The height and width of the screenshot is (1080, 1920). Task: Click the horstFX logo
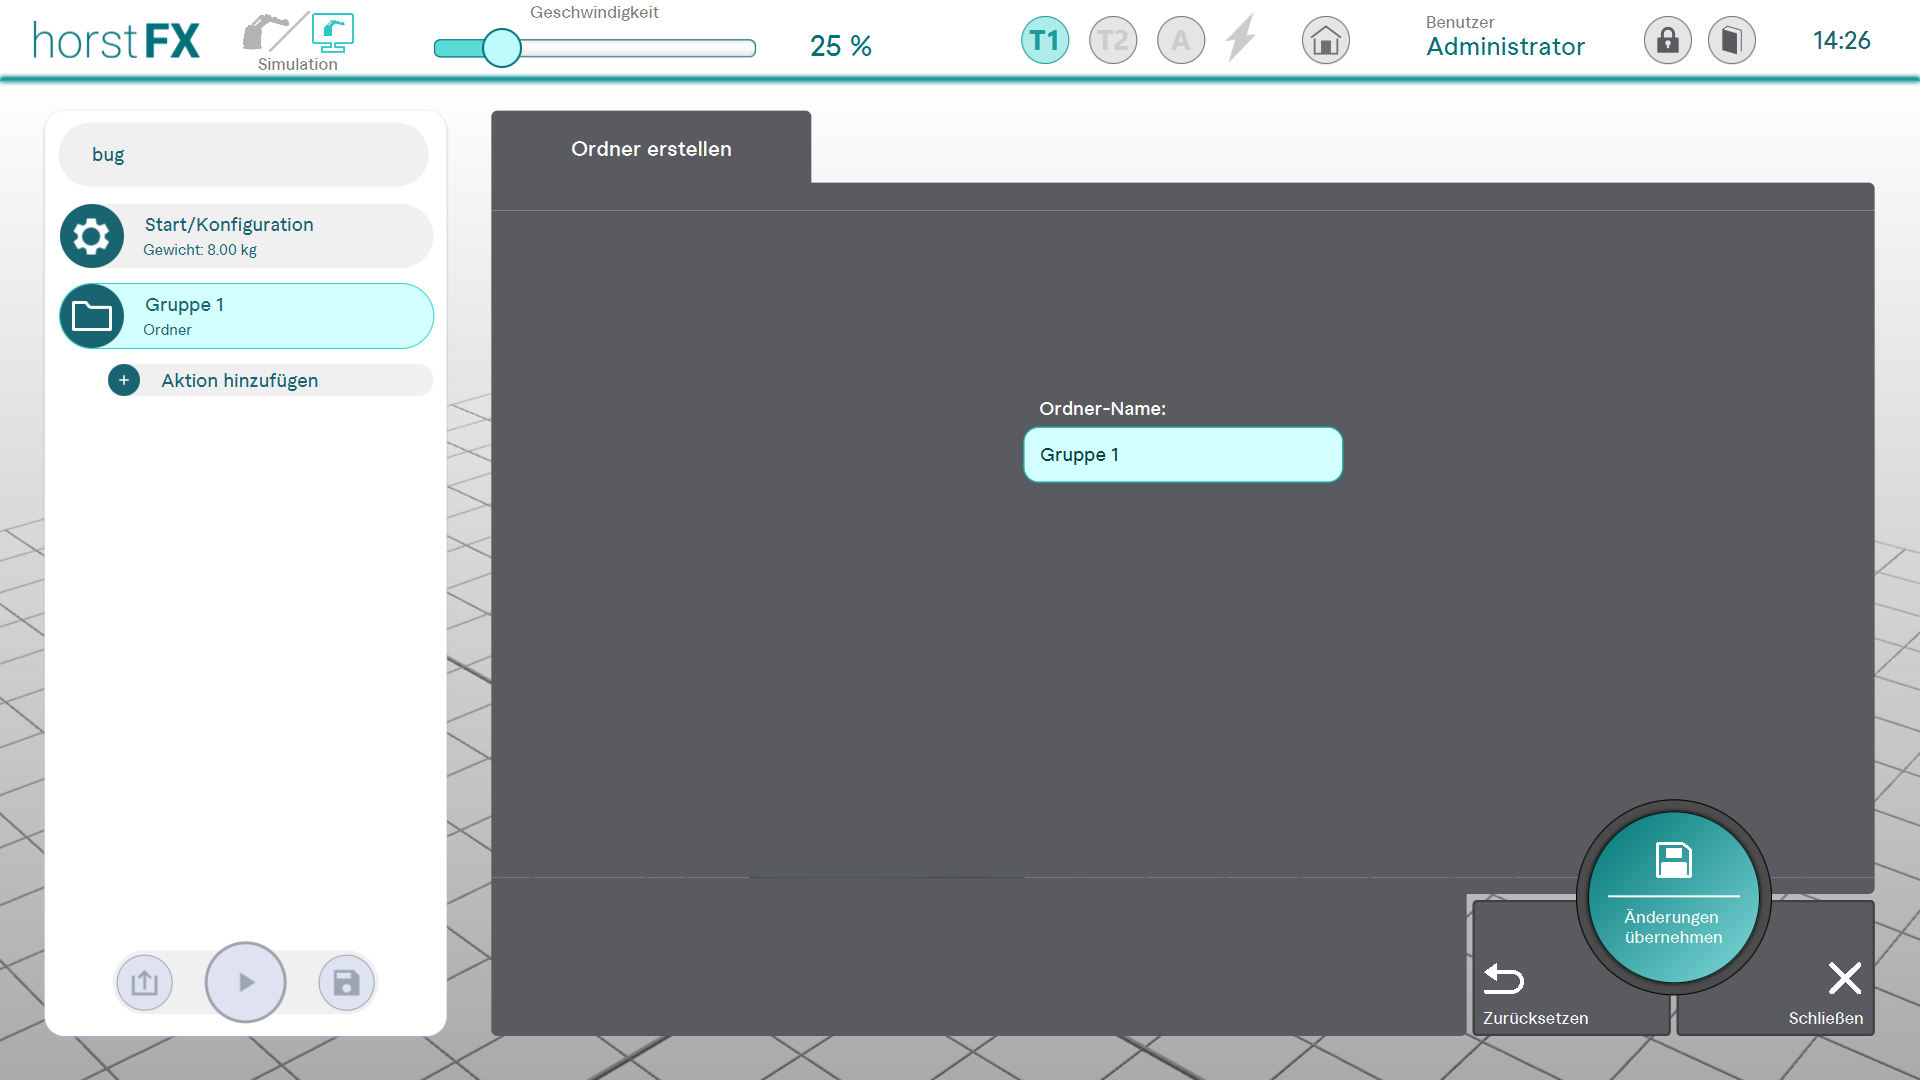116,41
